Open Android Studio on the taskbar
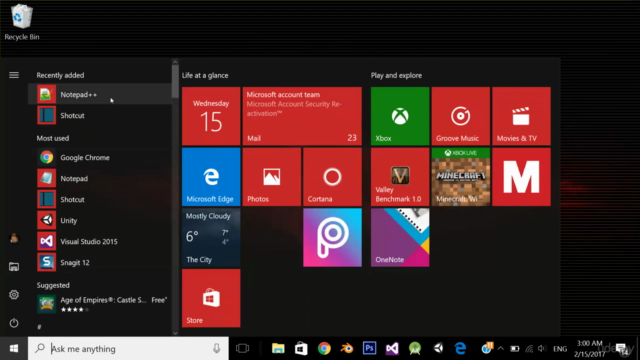 [x=415, y=349]
